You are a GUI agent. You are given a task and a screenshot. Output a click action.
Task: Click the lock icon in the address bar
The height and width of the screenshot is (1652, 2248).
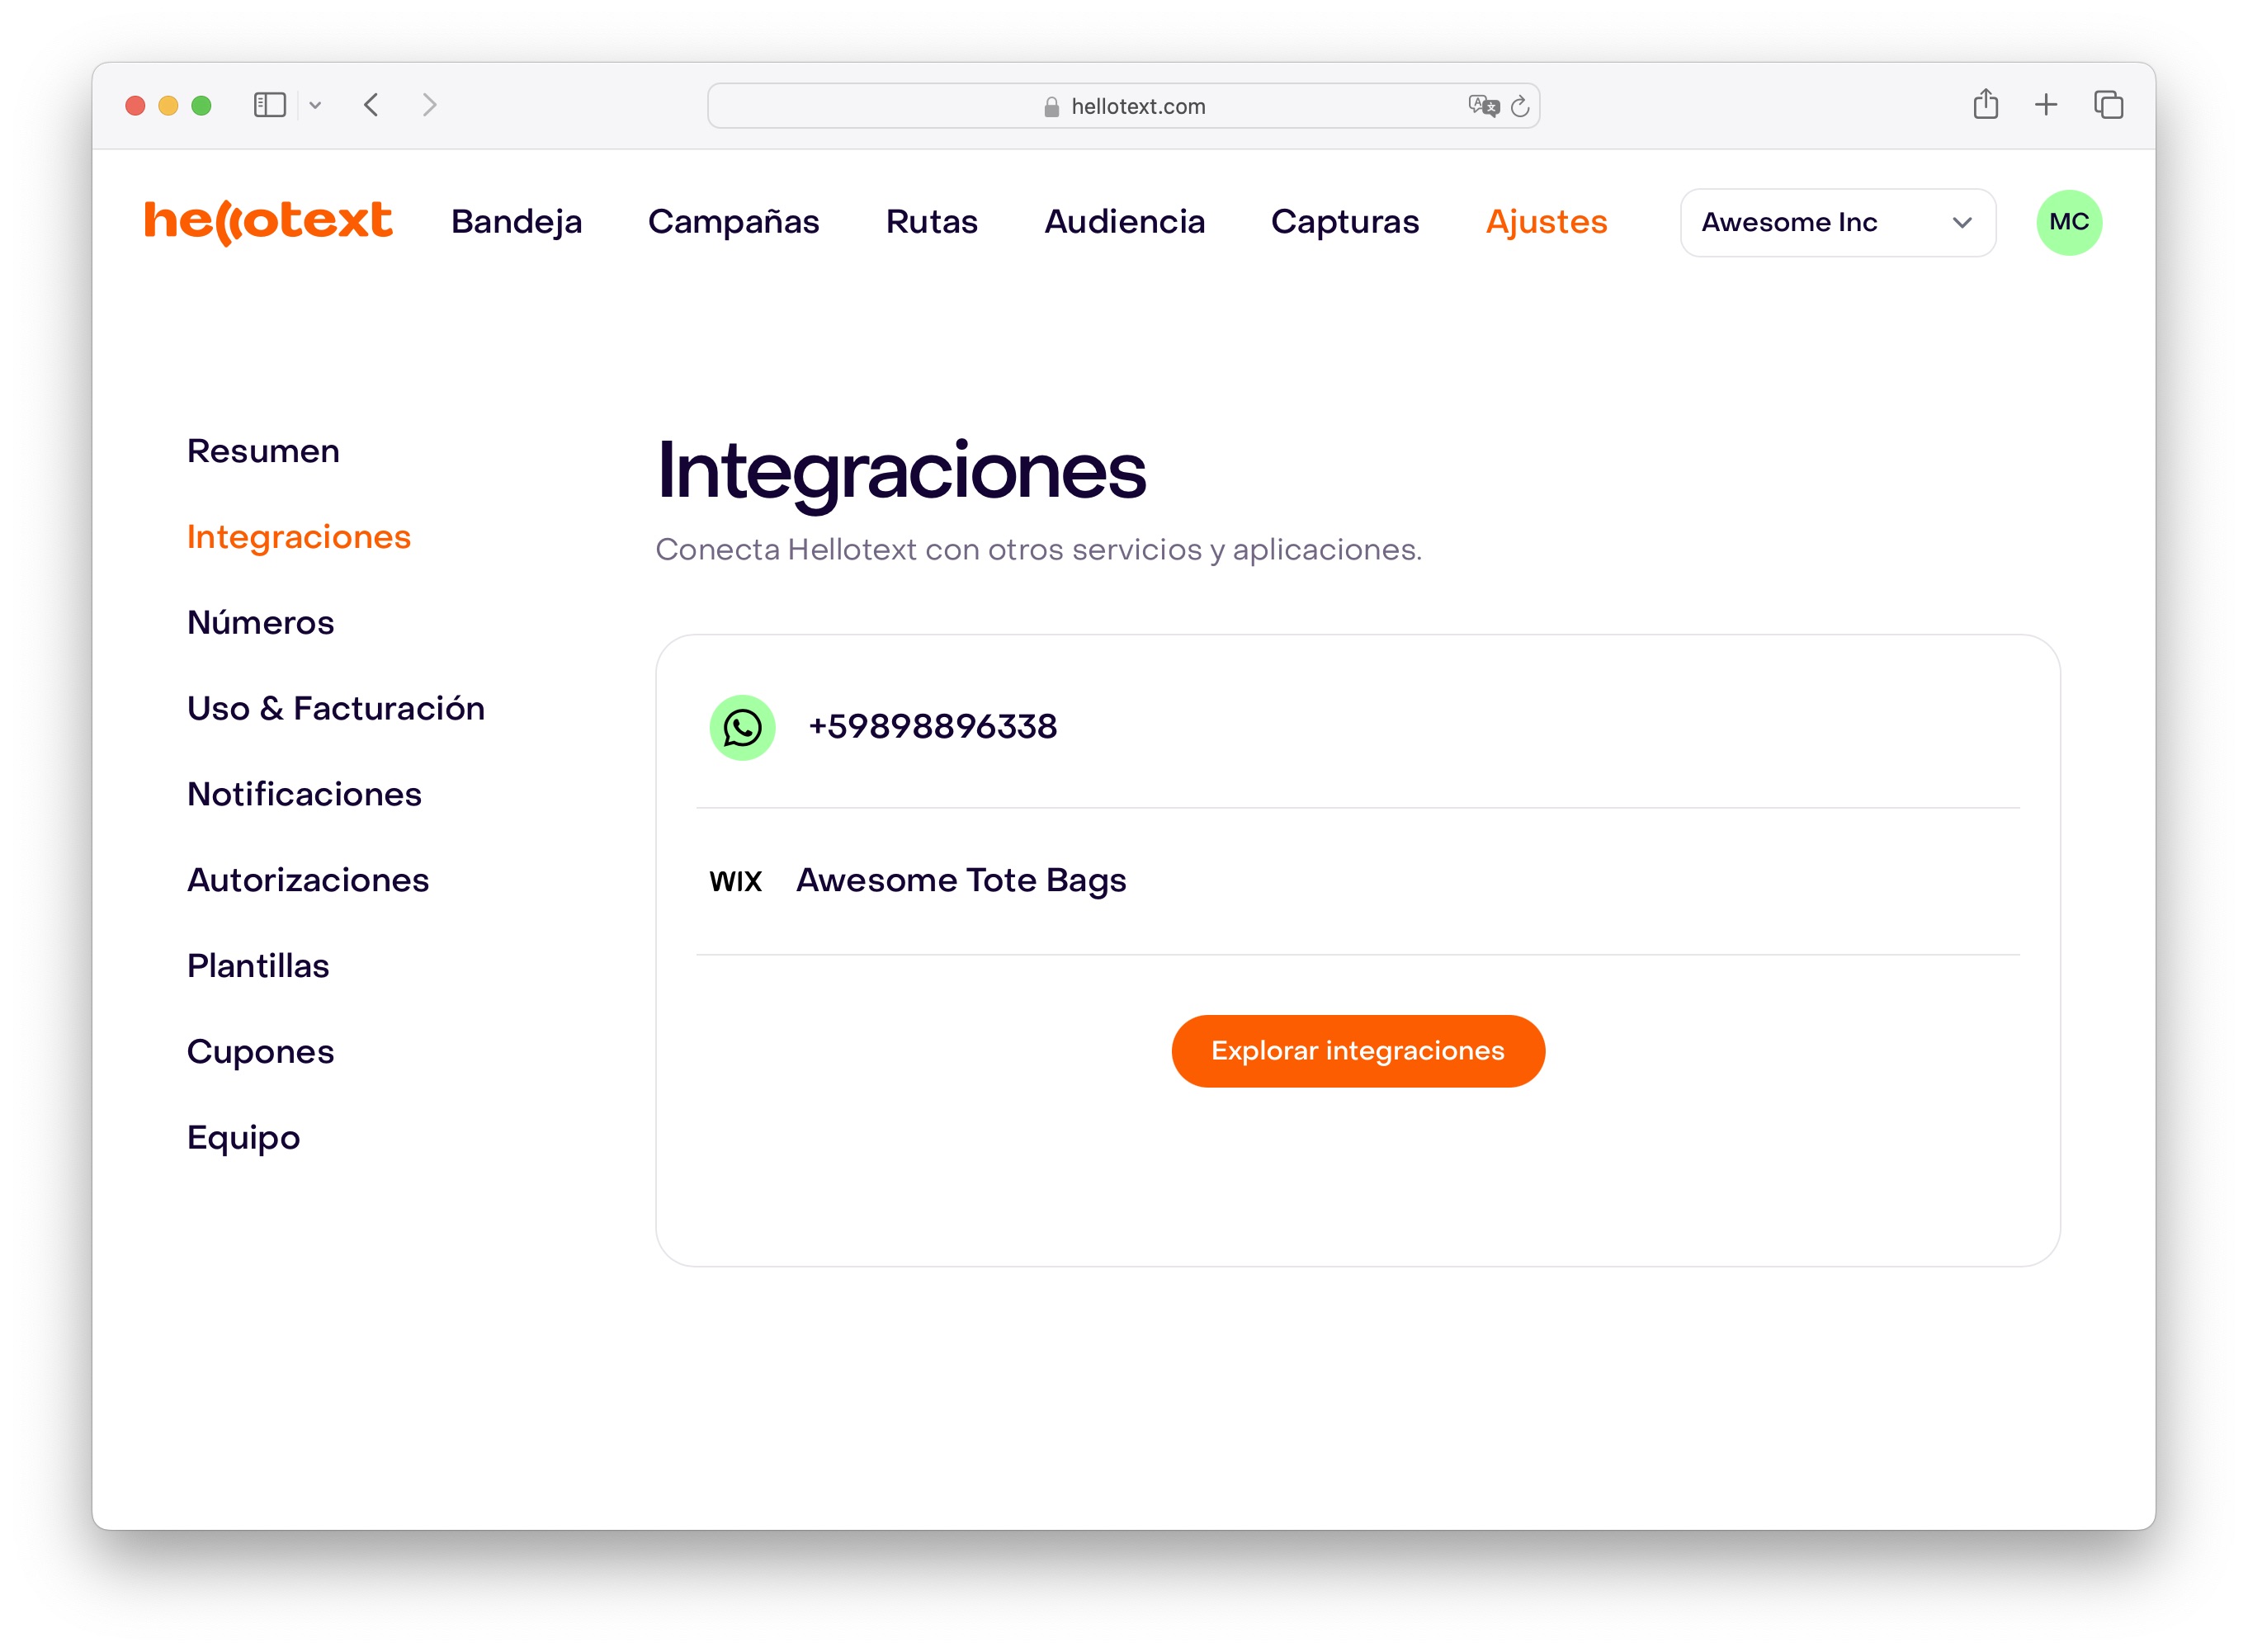(x=1051, y=107)
